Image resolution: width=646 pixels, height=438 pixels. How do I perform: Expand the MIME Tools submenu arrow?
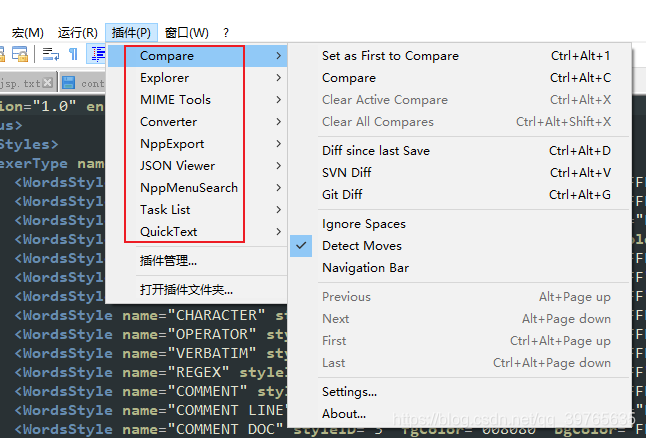coord(279,100)
